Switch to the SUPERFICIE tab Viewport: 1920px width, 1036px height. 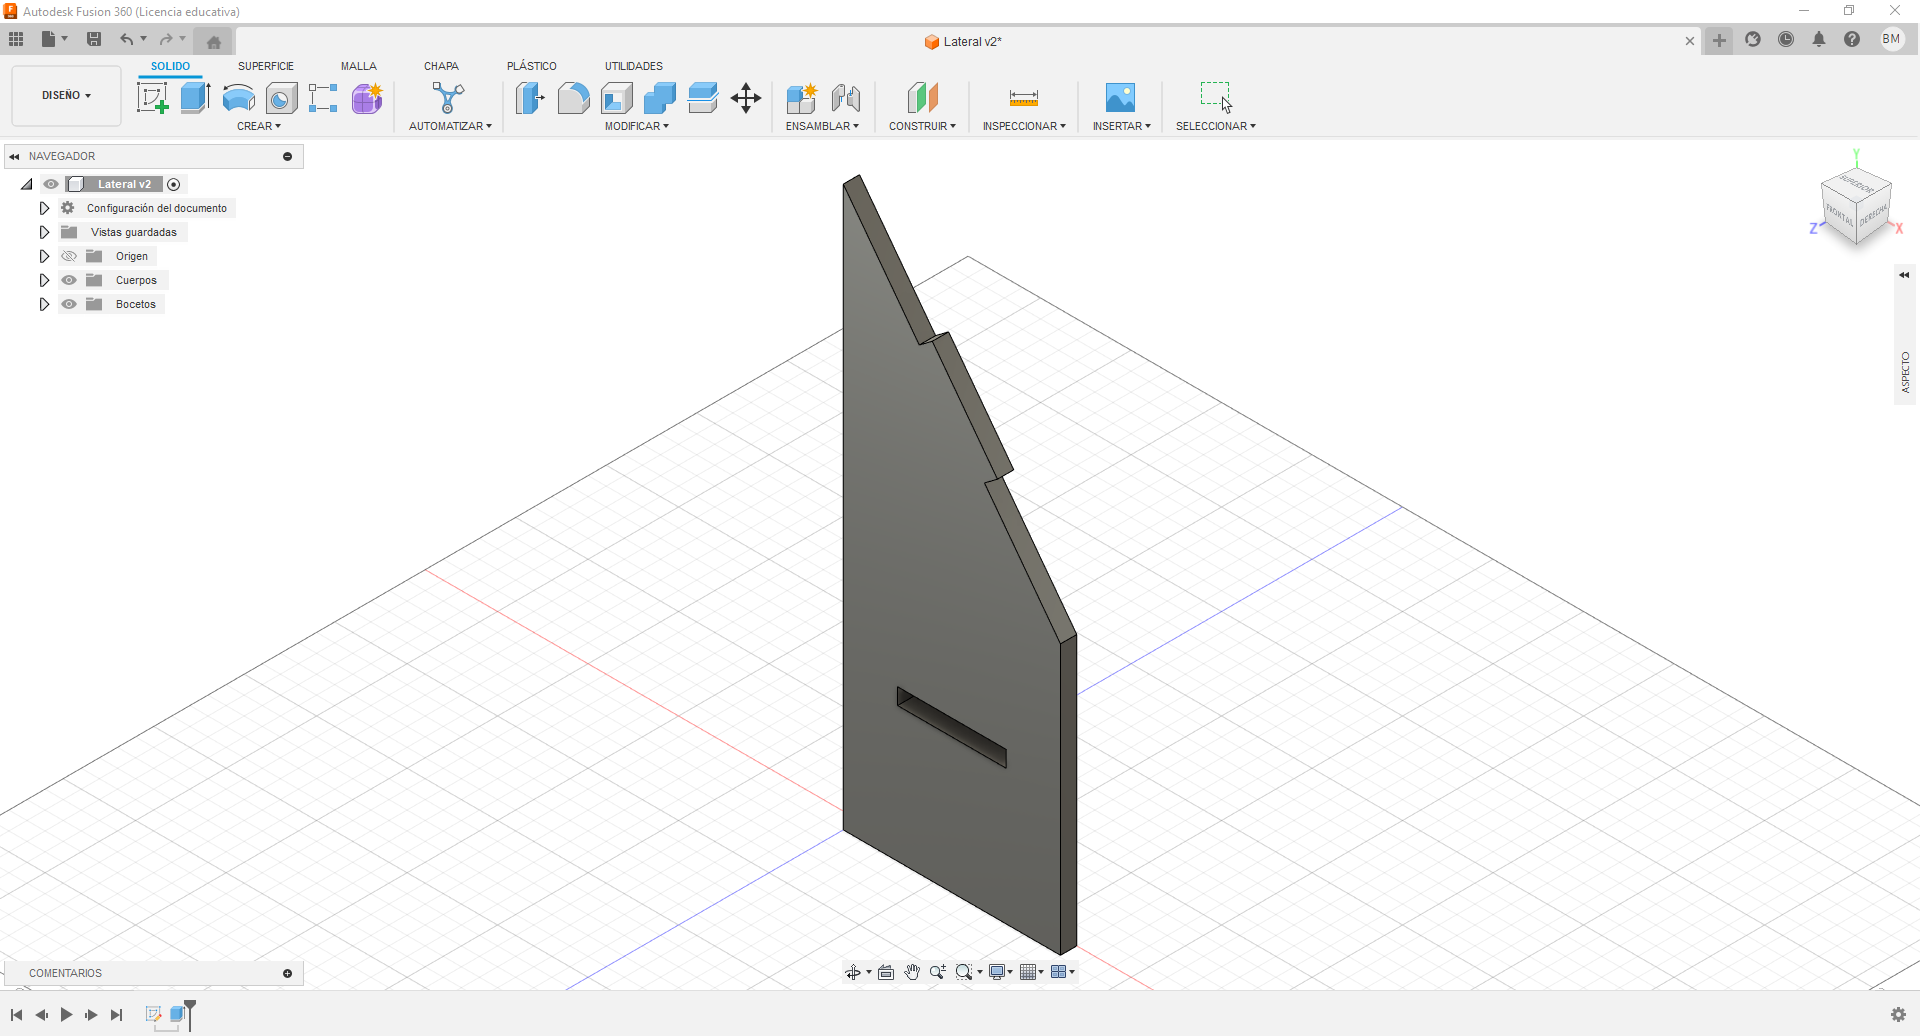[x=266, y=66]
